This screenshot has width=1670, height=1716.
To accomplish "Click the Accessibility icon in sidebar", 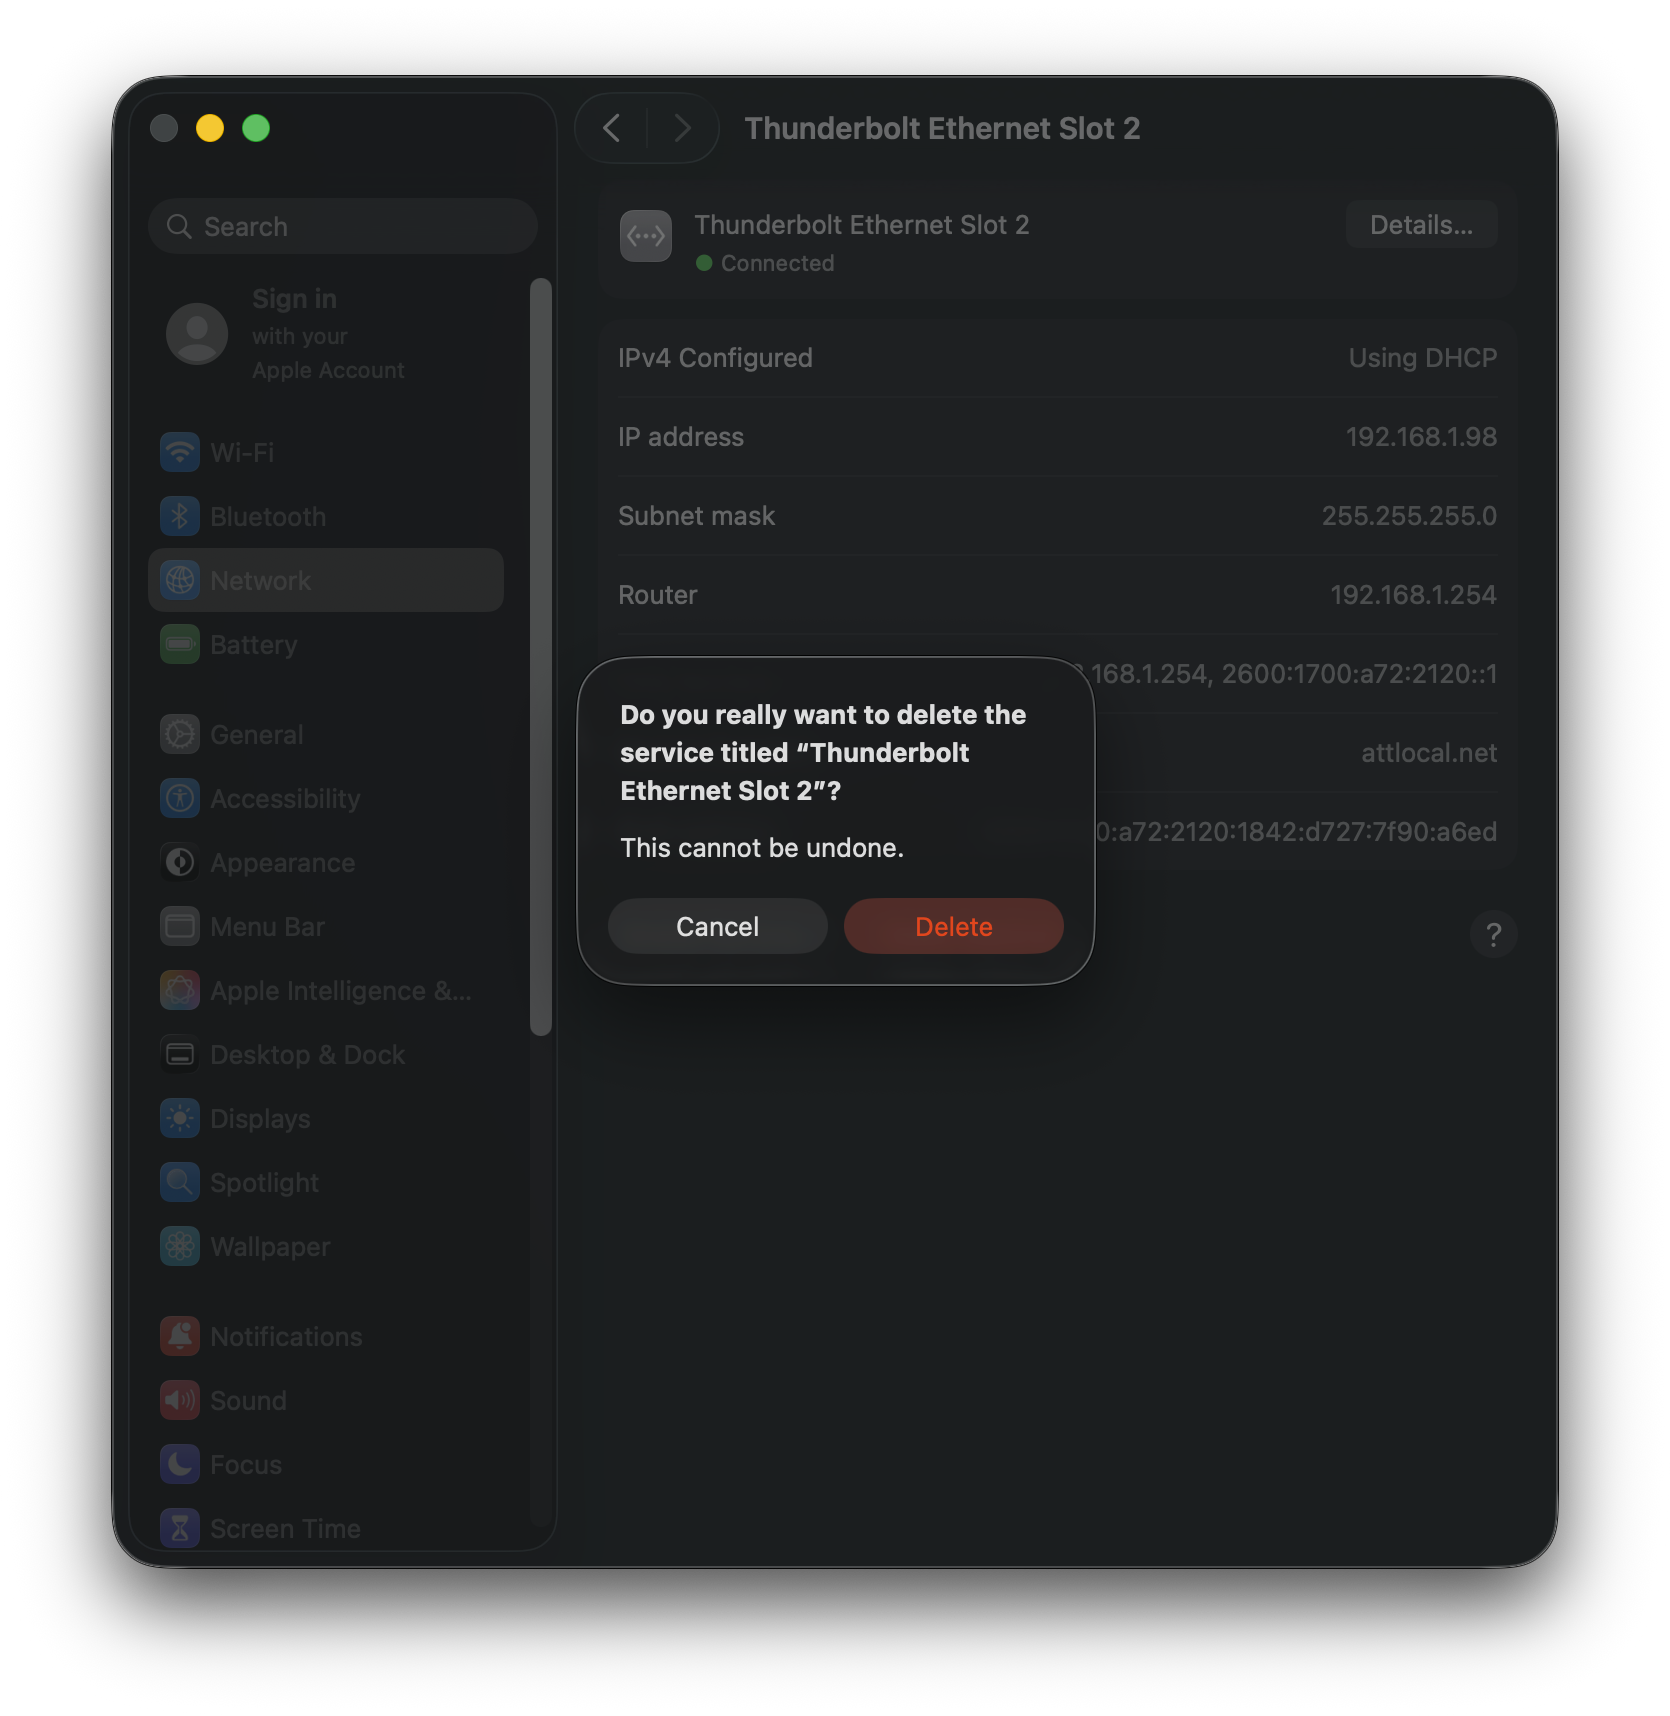I will pyautogui.click(x=180, y=798).
